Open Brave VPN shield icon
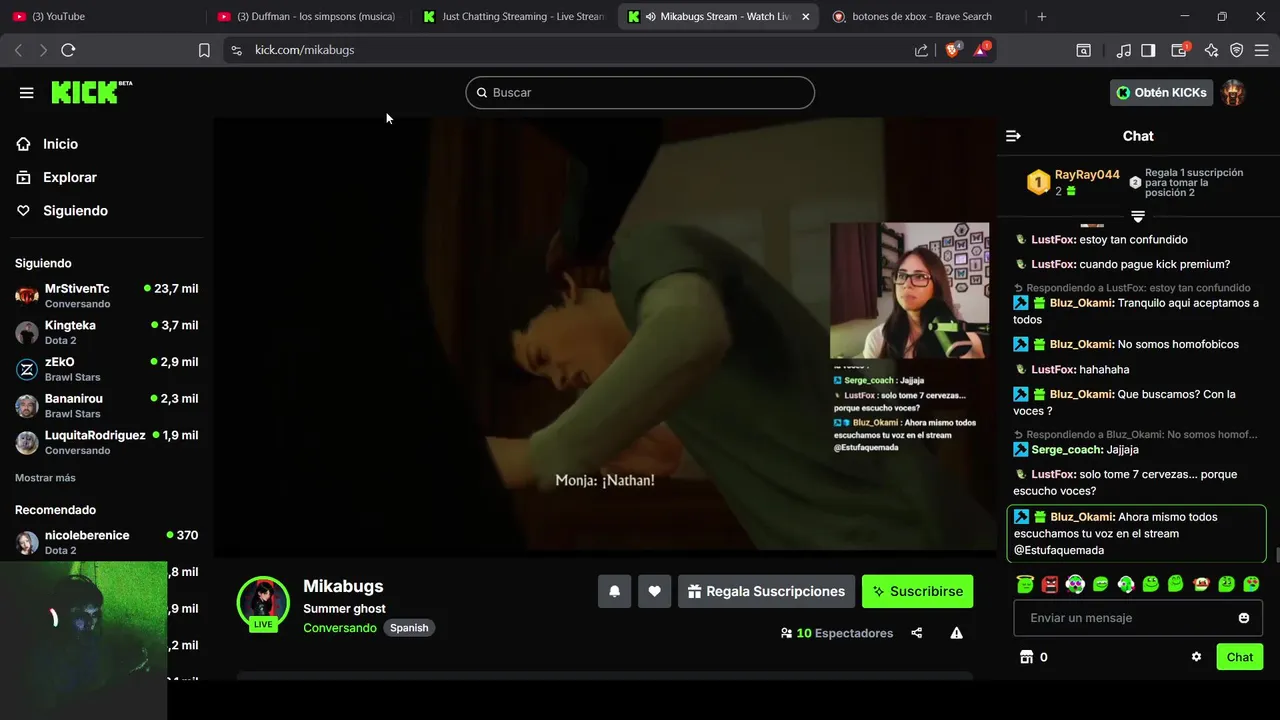Viewport: 1280px width, 720px height. [1236, 50]
